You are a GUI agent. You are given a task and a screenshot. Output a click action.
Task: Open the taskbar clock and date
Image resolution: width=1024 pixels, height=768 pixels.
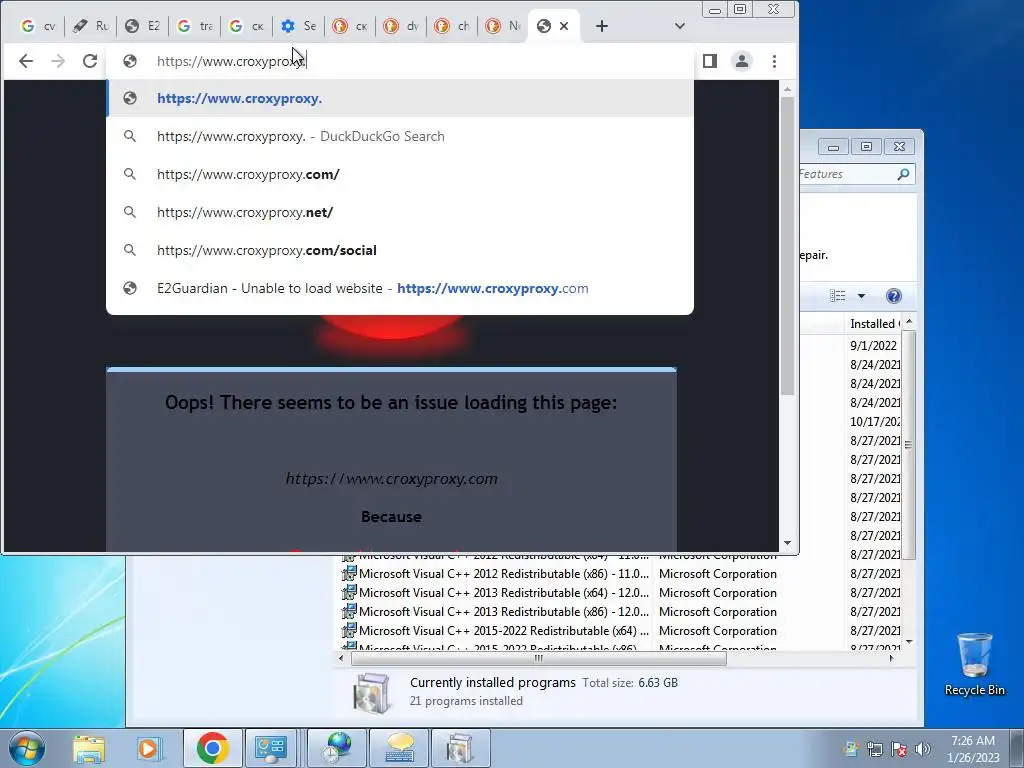[973, 749]
